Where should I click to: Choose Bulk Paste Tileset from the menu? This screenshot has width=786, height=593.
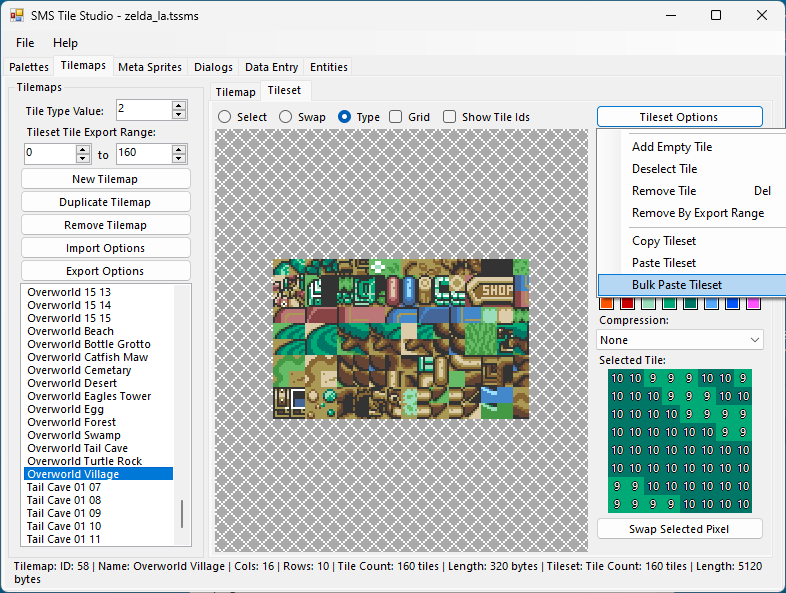692,285
